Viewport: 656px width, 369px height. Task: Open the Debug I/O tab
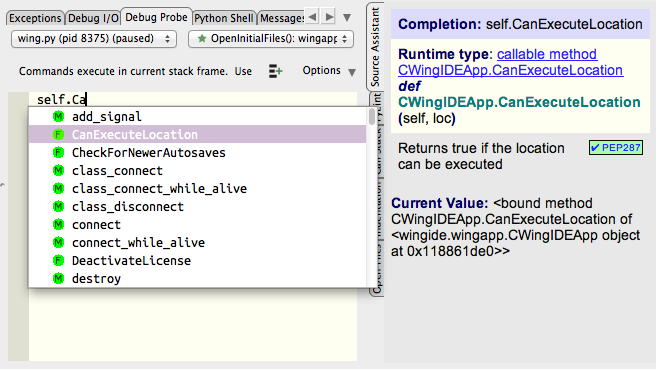tap(93, 18)
